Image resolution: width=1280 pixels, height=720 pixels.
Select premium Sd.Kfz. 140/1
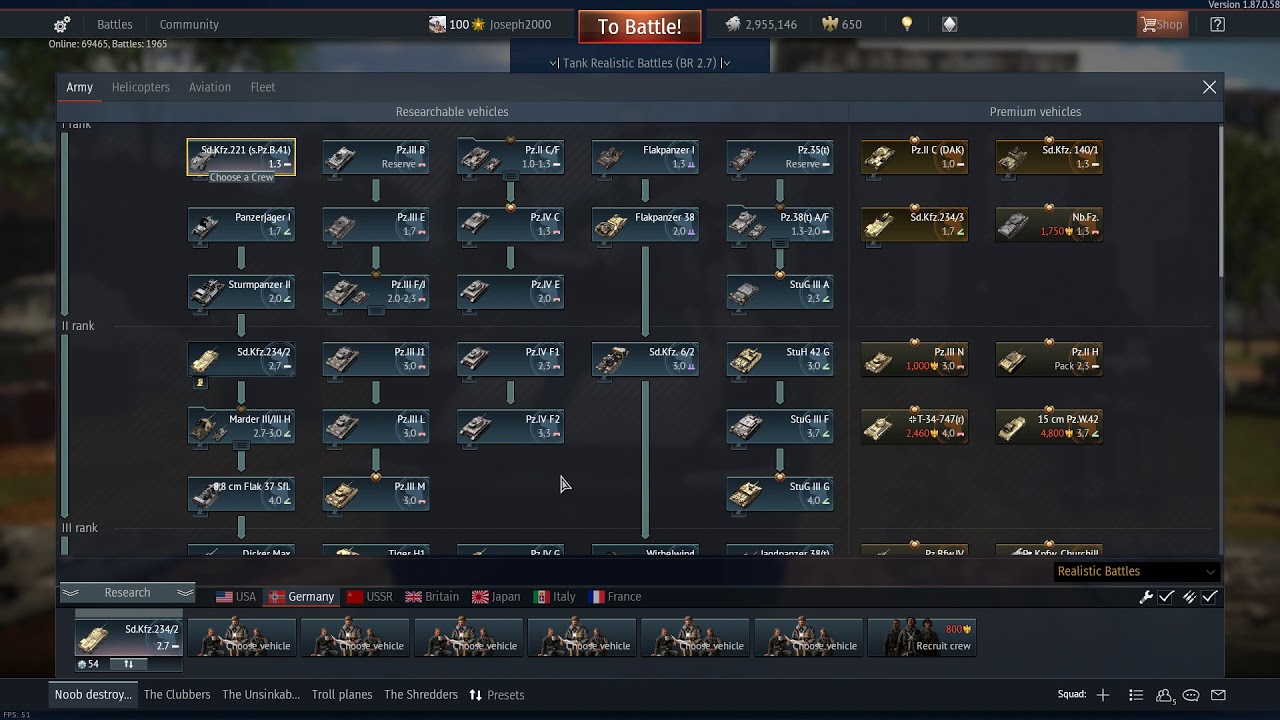click(1049, 157)
